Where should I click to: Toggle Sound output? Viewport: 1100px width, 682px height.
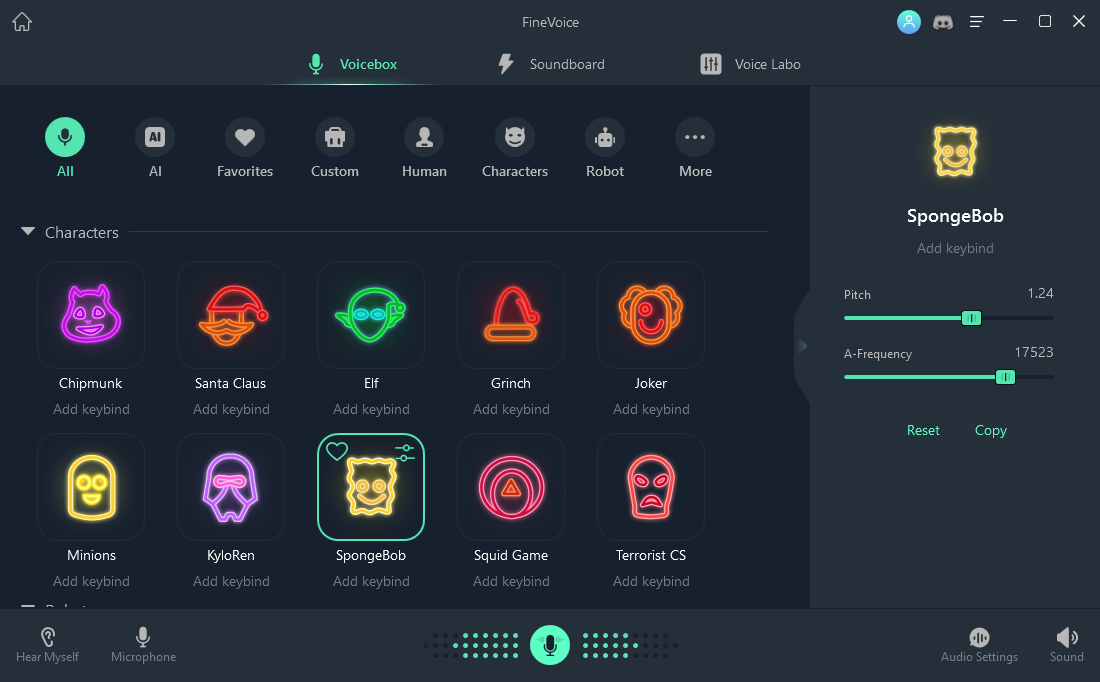pyautogui.click(x=1066, y=645)
